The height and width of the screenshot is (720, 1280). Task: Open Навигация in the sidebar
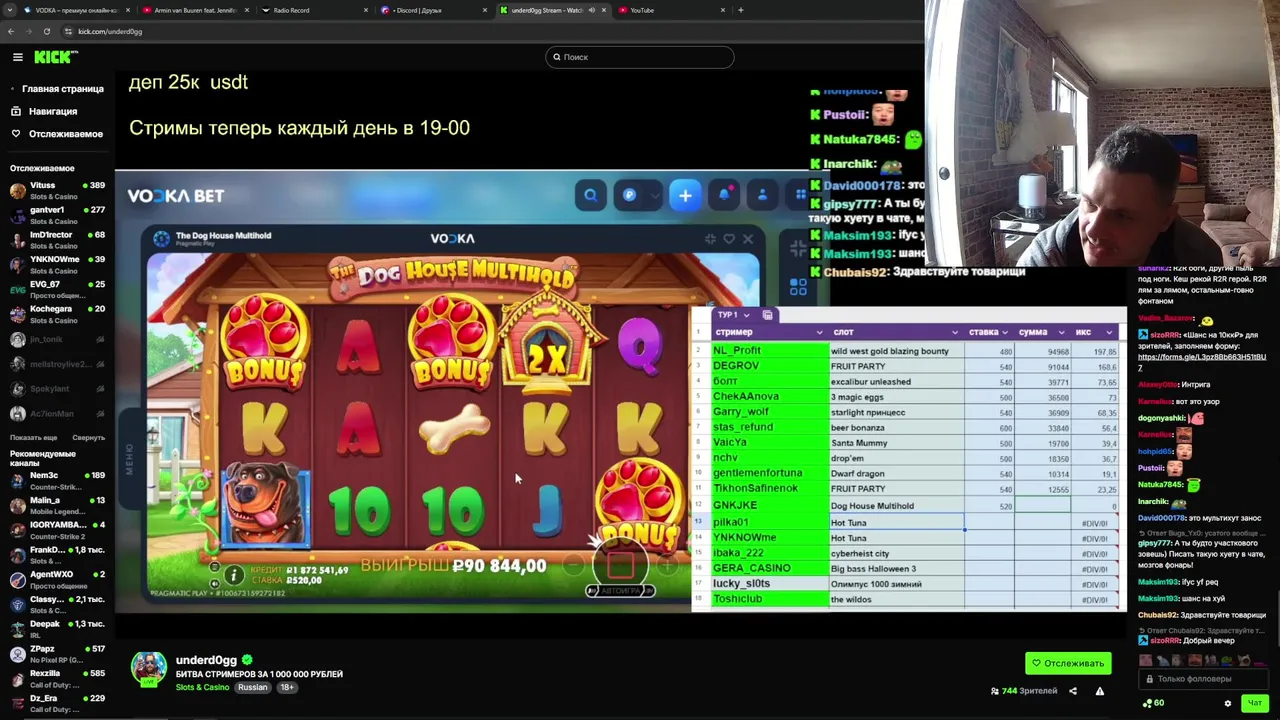(x=44, y=111)
